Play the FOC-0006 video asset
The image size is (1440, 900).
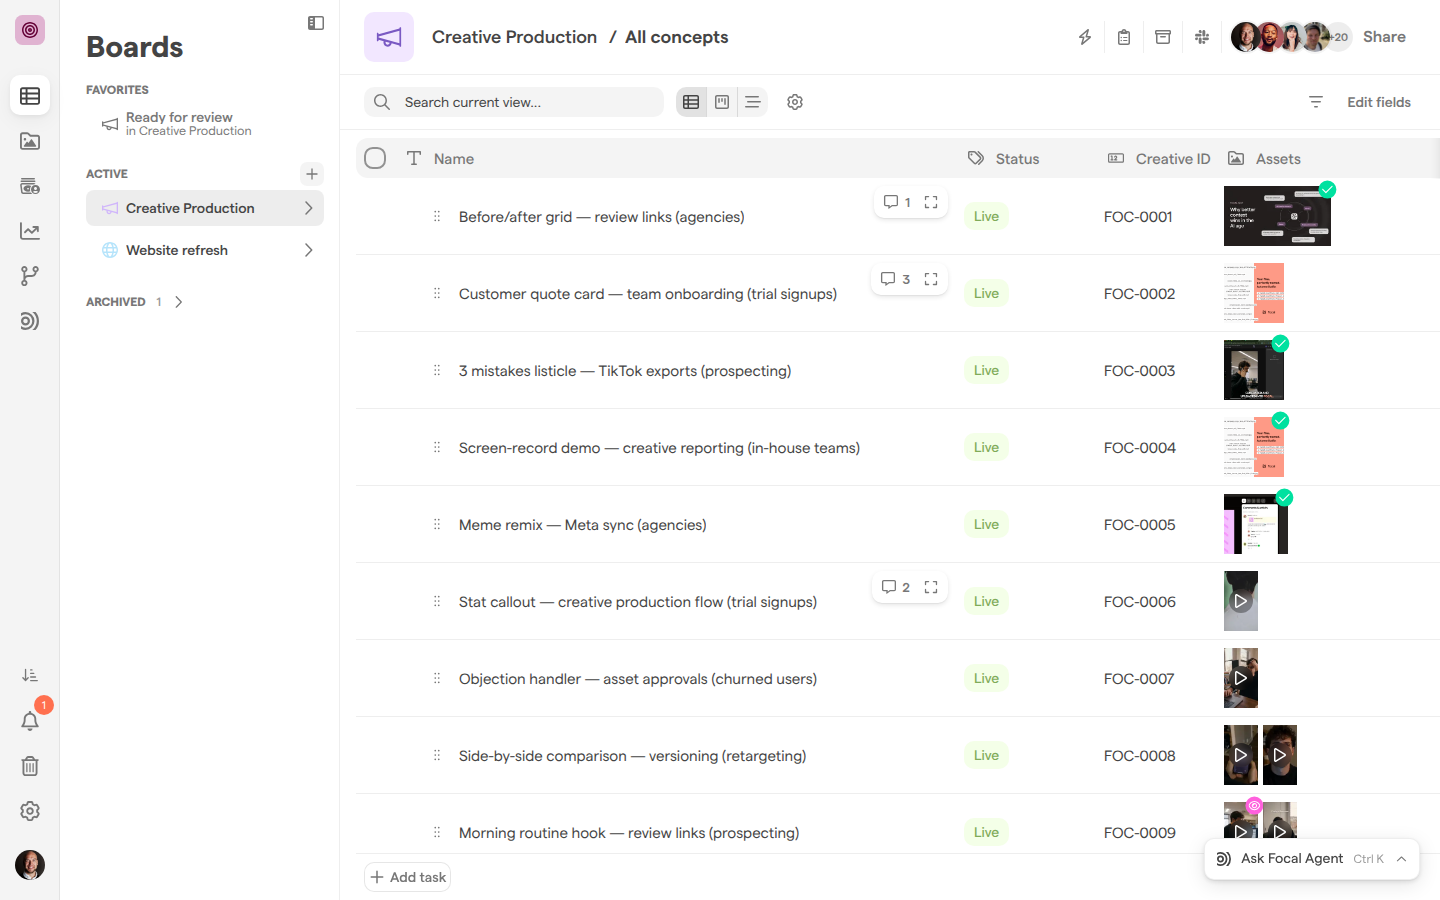pyautogui.click(x=1241, y=601)
